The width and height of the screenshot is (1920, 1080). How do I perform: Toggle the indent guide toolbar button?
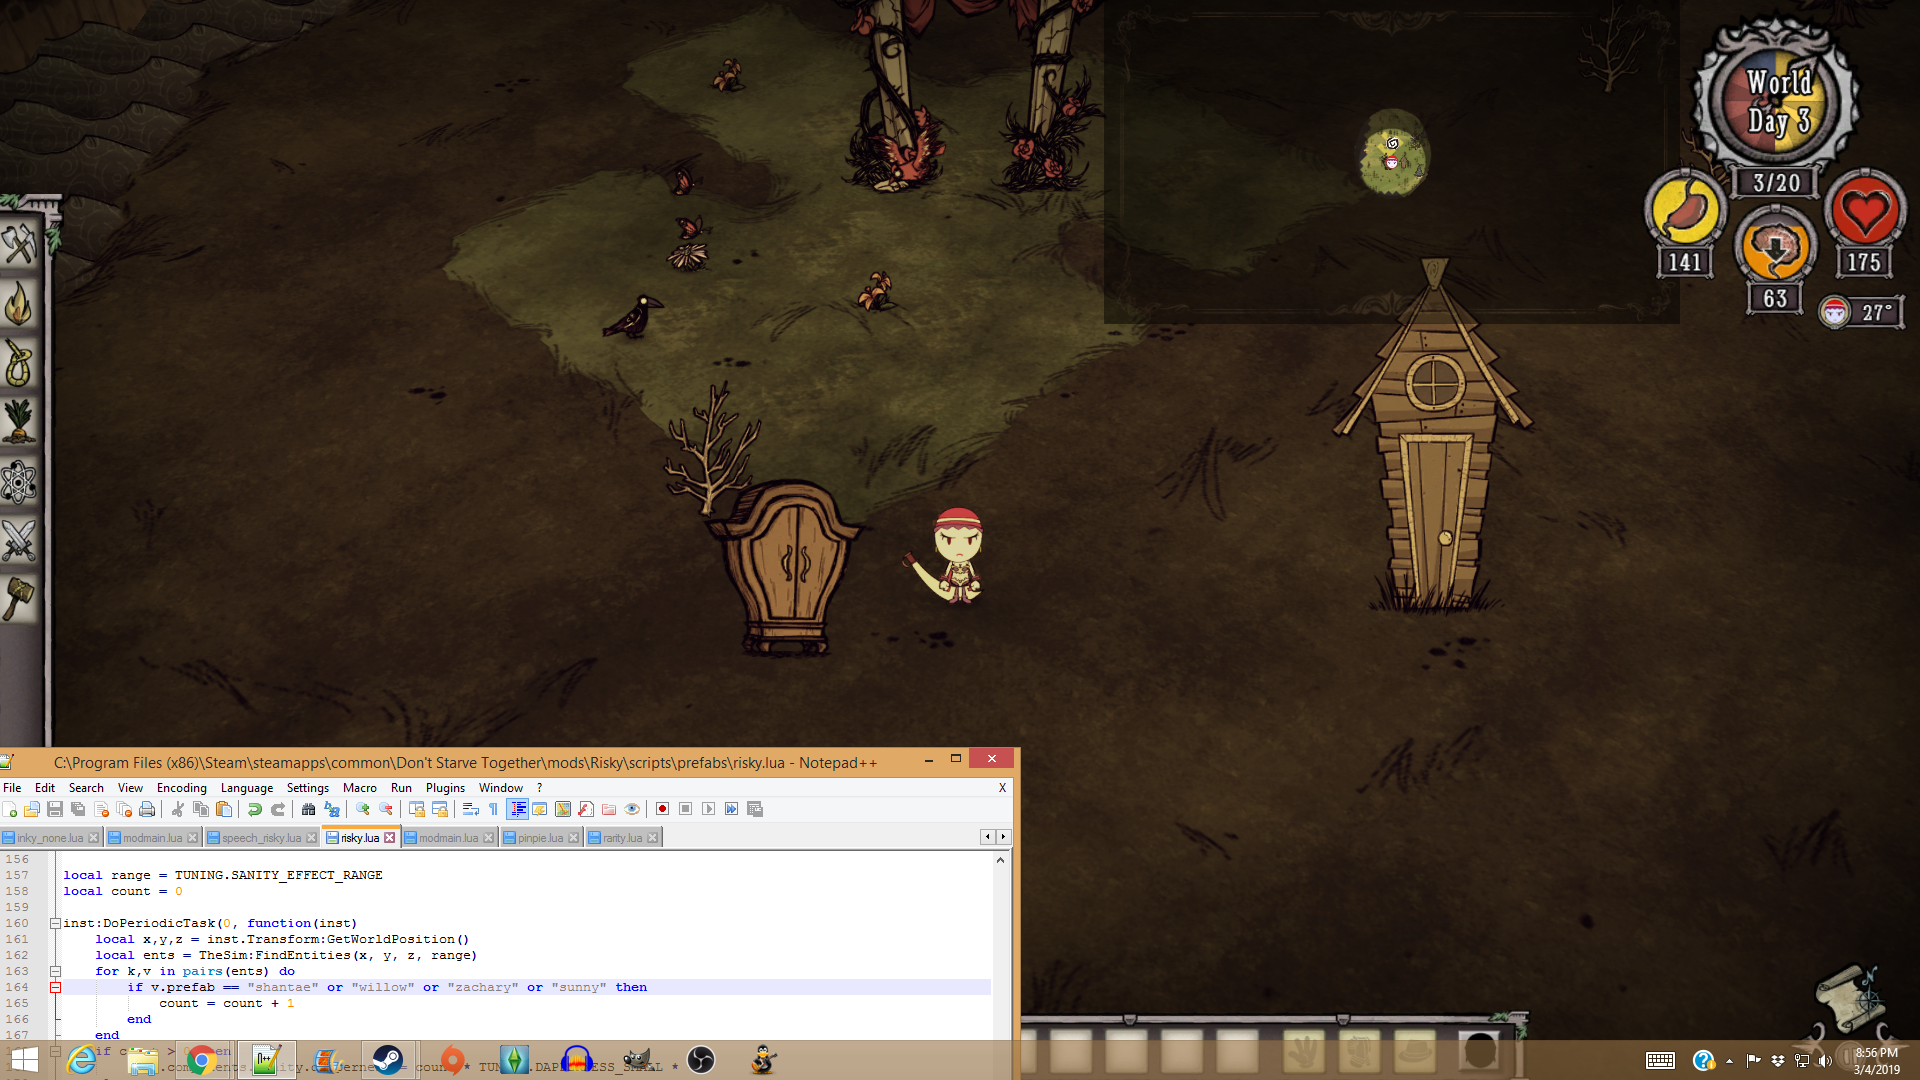517,809
